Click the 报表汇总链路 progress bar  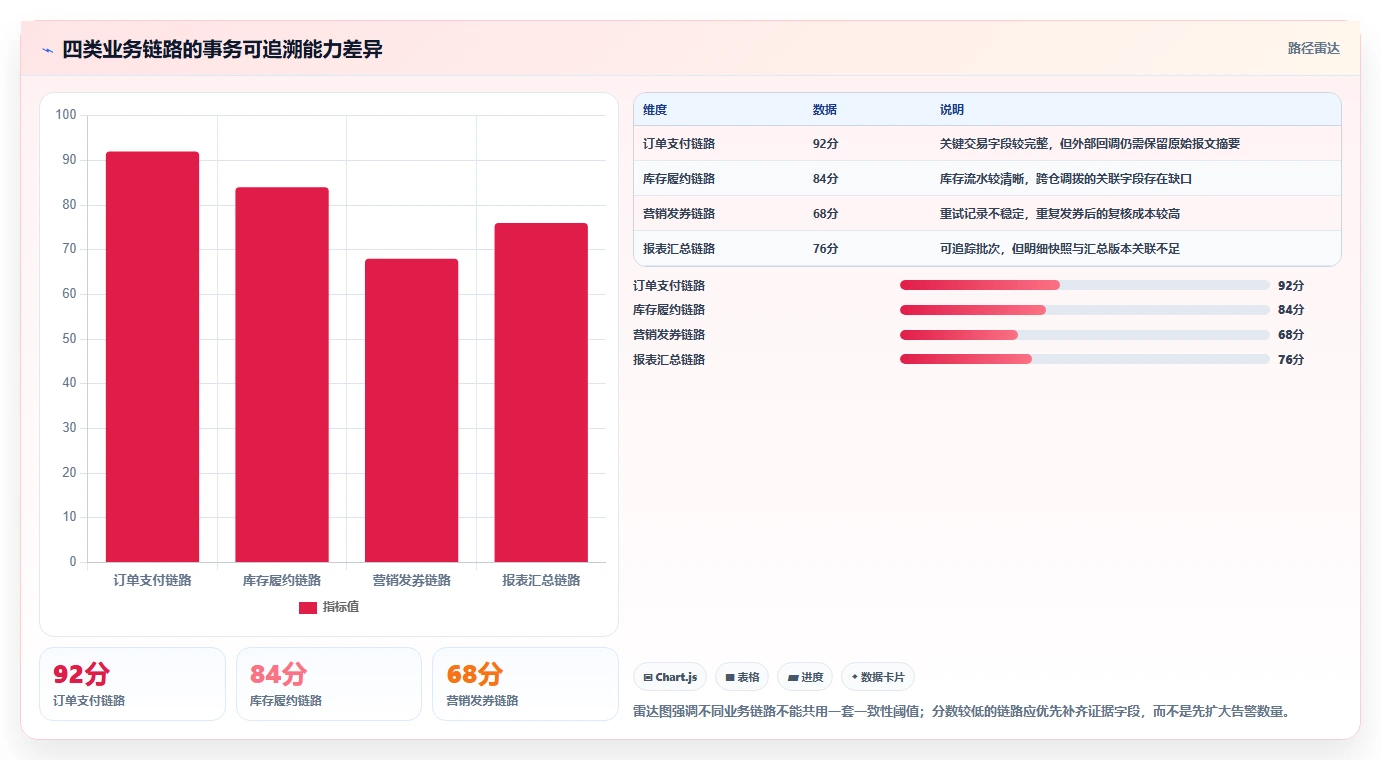(x=1085, y=359)
